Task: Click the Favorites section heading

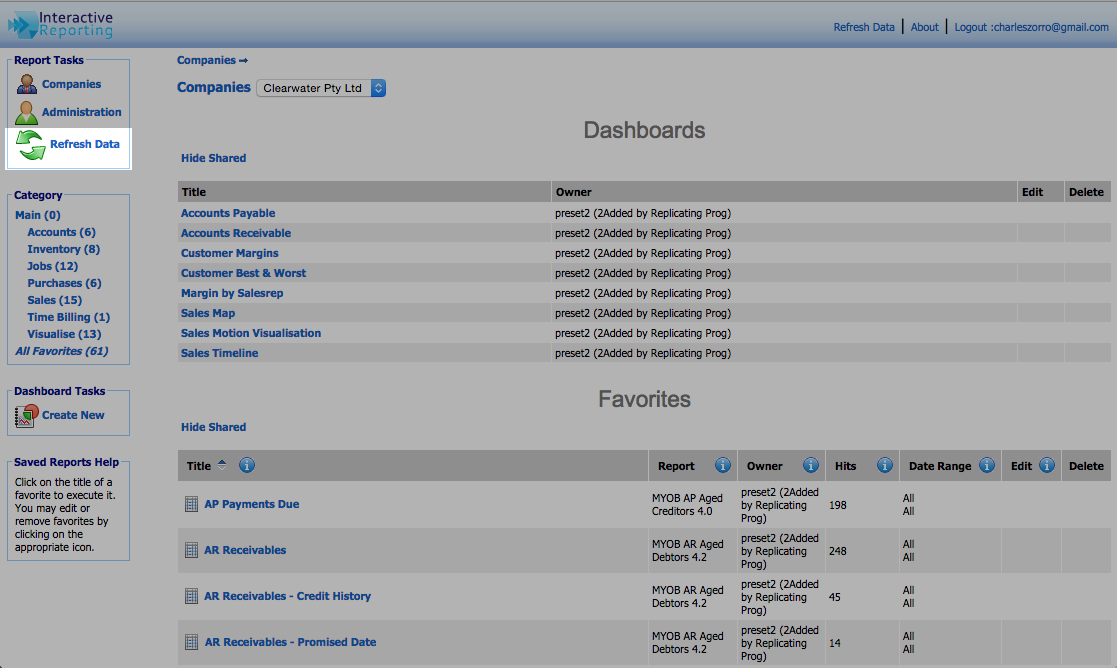Action: (645, 400)
